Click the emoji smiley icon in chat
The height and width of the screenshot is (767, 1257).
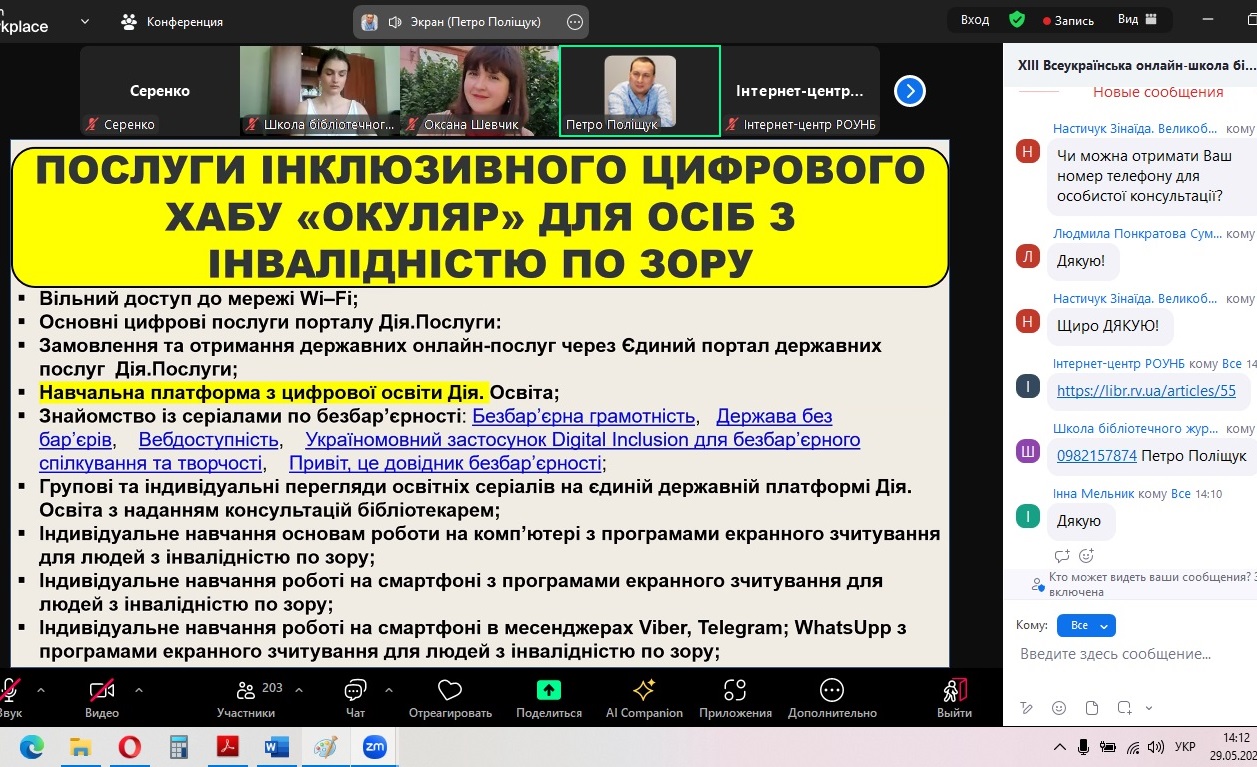pyautogui.click(x=1059, y=708)
